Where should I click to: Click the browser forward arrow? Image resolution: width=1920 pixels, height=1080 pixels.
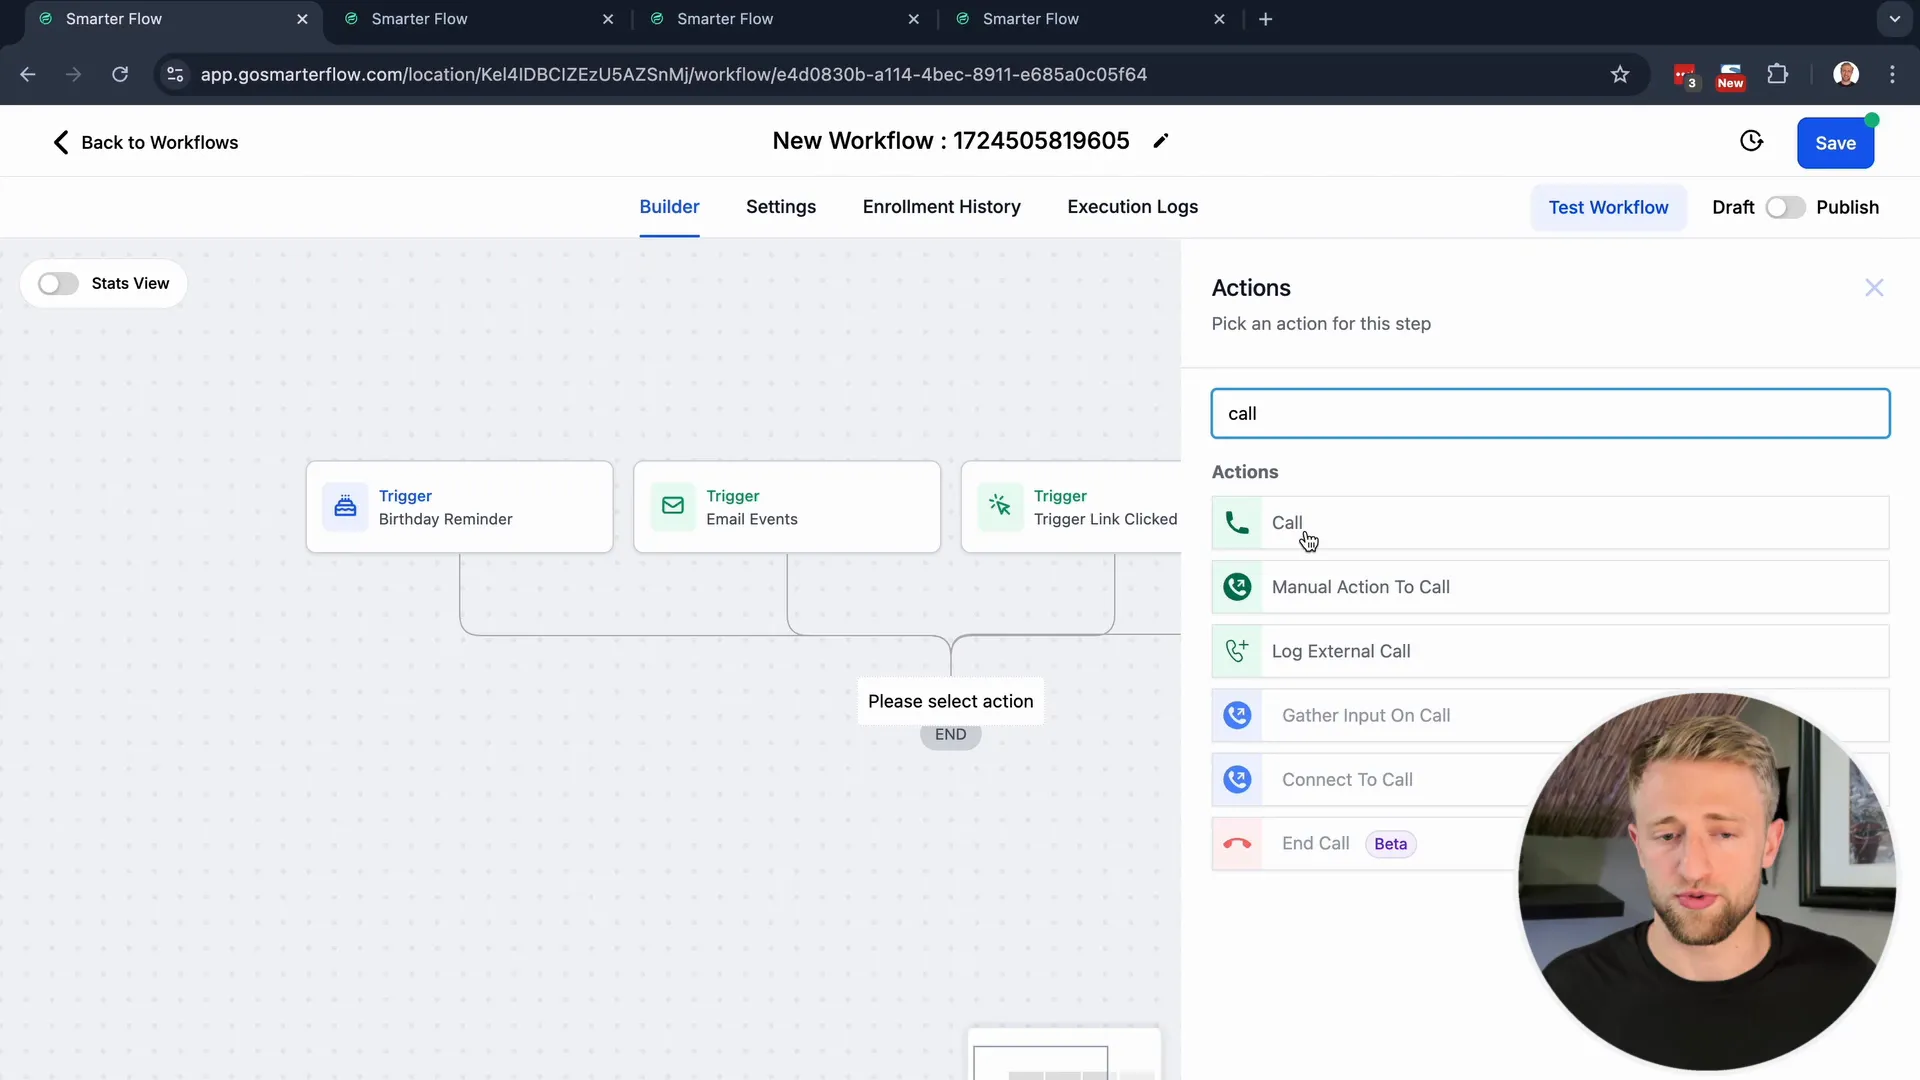click(73, 74)
